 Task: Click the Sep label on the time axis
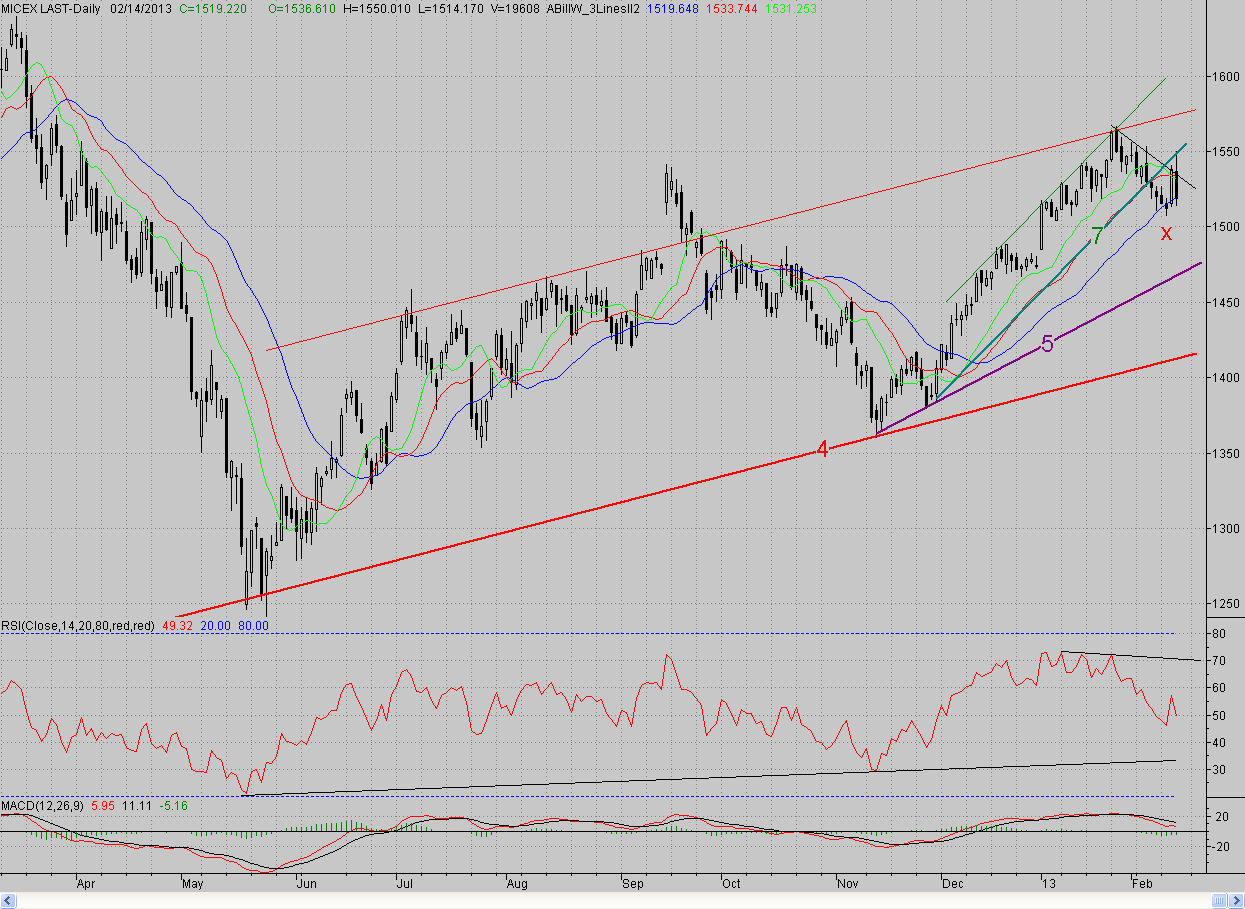pyautogui.click(x=632, y=884)
